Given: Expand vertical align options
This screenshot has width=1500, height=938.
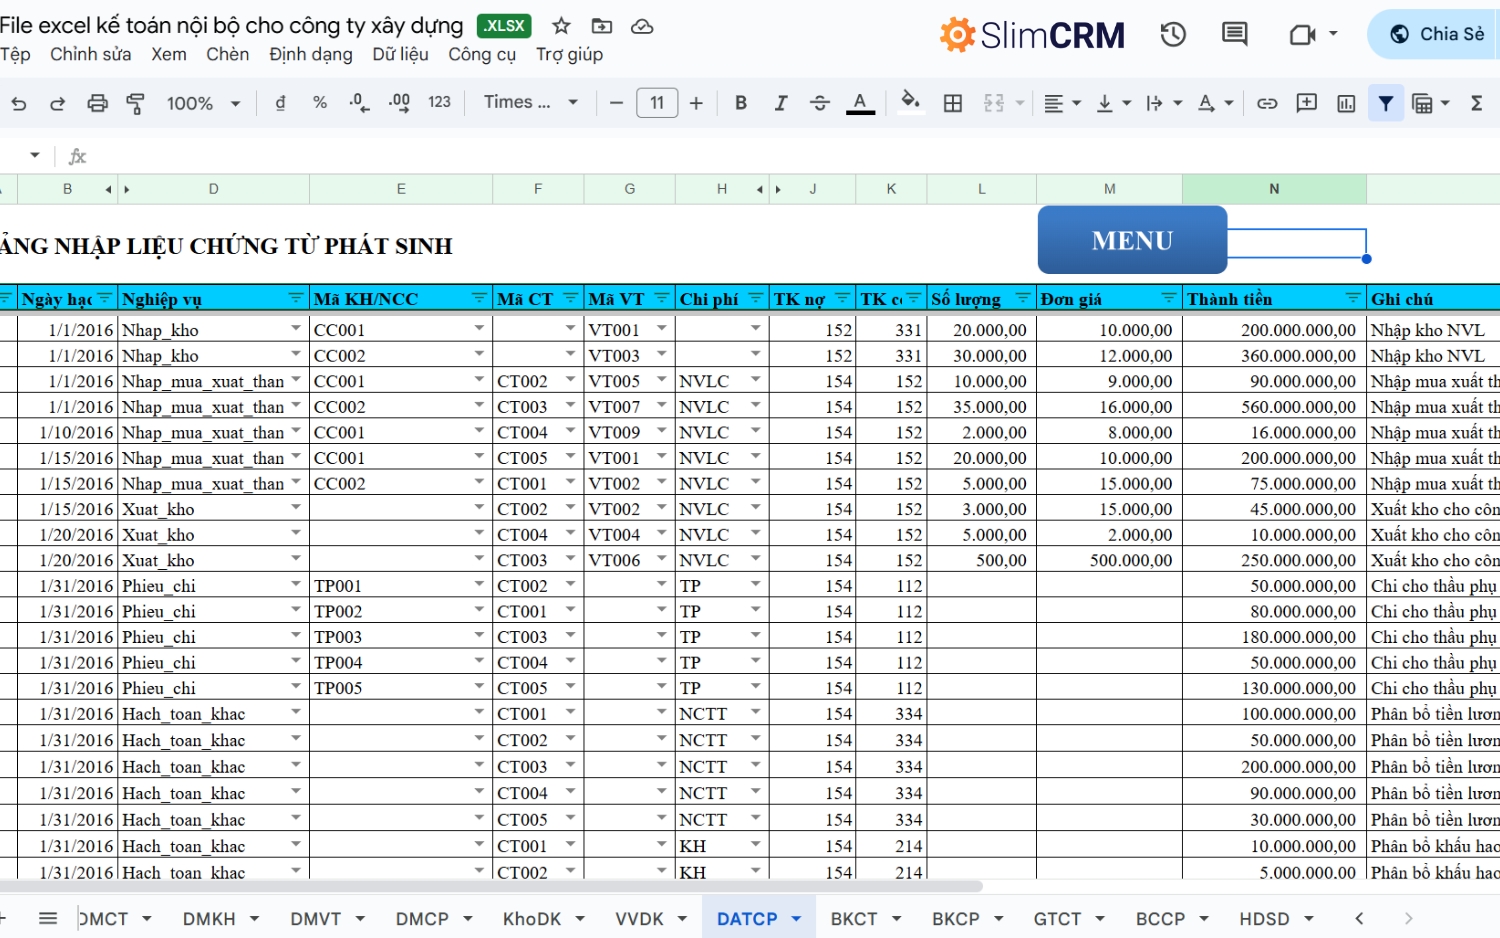Looking at the screenshot, I should (1126, 103).
